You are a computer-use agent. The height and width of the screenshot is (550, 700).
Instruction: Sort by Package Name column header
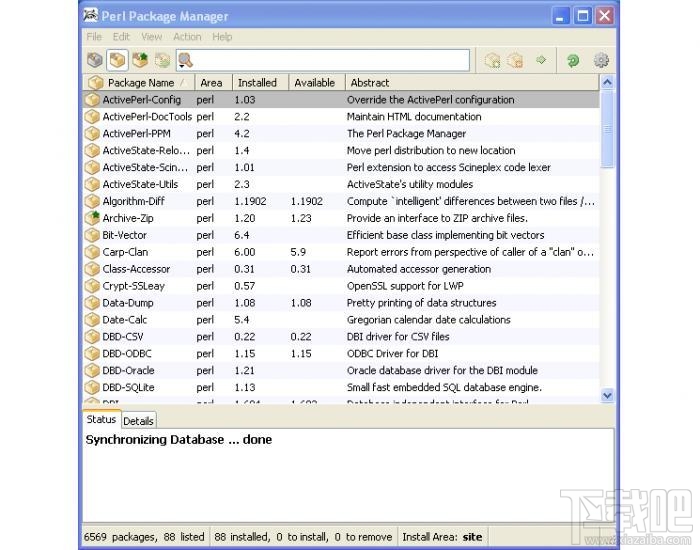(x=138, y=83)
